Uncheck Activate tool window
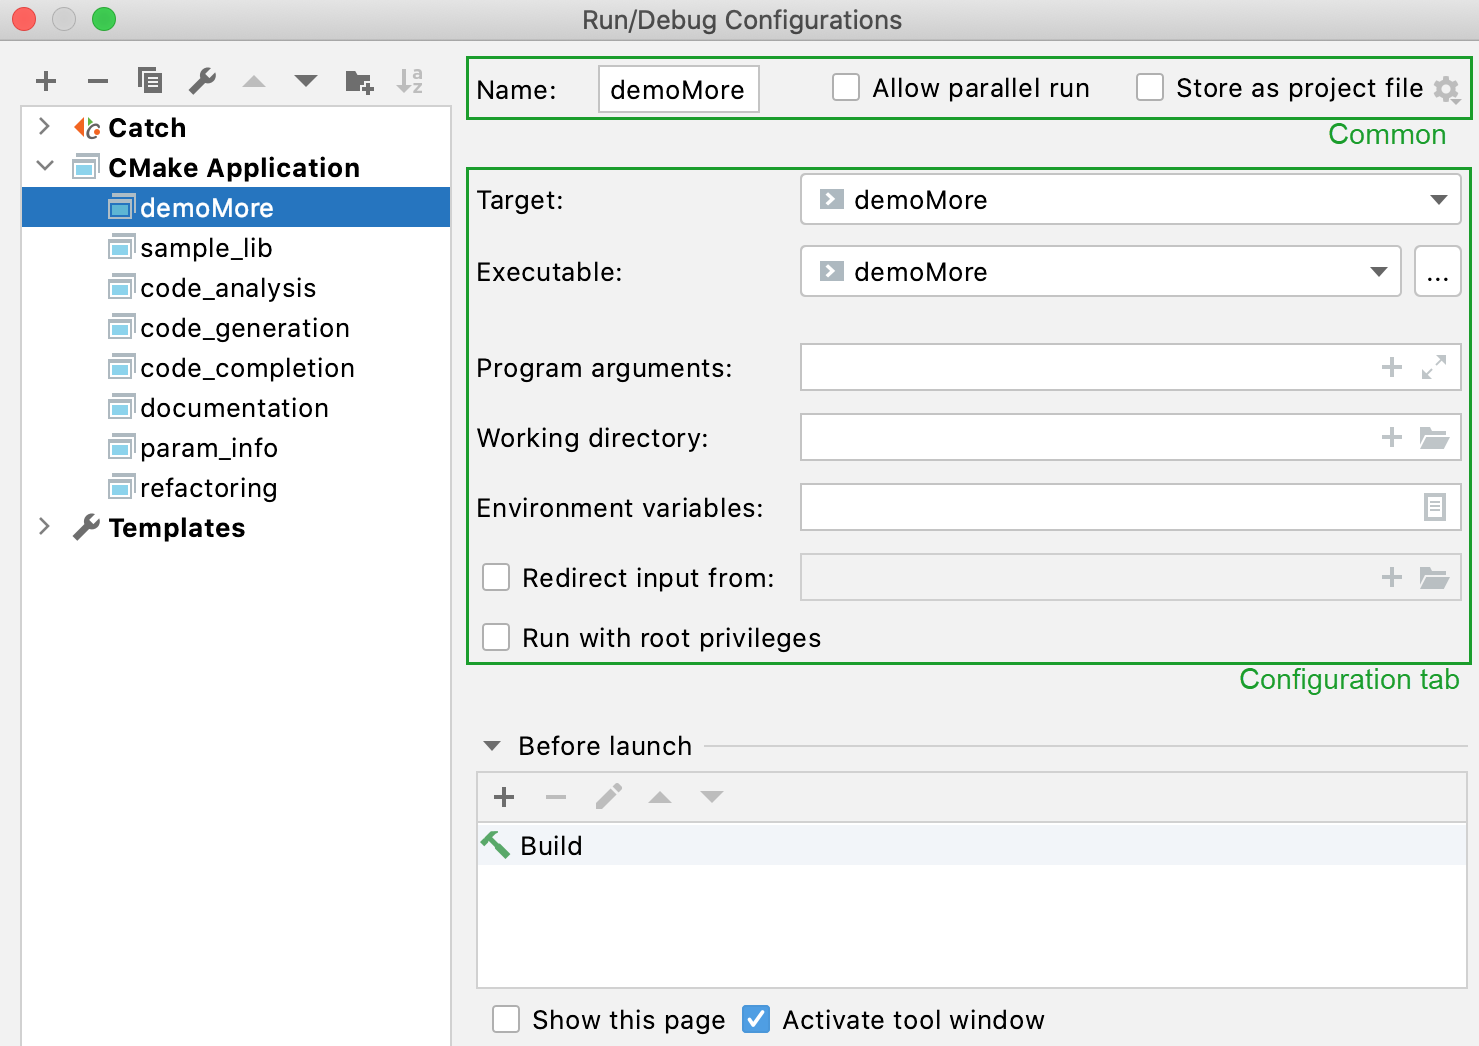Image resolution: width=1479 pixels, height=1046 pixels. (x=755, y=1019)
